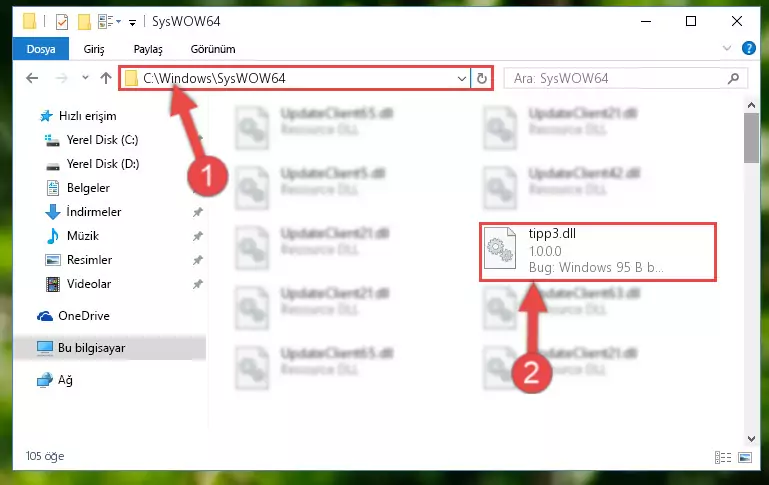The image size is (769, 485).
Task: Unpin İndirmeler using its pin icon
Action: [198, 212]
